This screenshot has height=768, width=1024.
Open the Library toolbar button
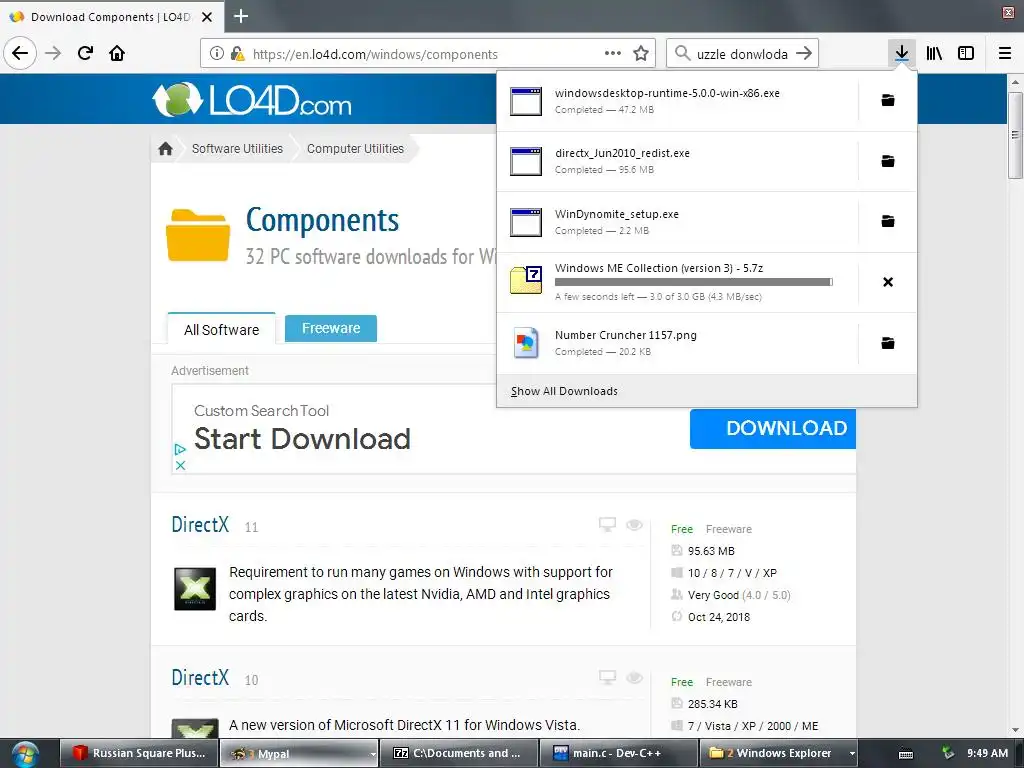coord(934,53)
